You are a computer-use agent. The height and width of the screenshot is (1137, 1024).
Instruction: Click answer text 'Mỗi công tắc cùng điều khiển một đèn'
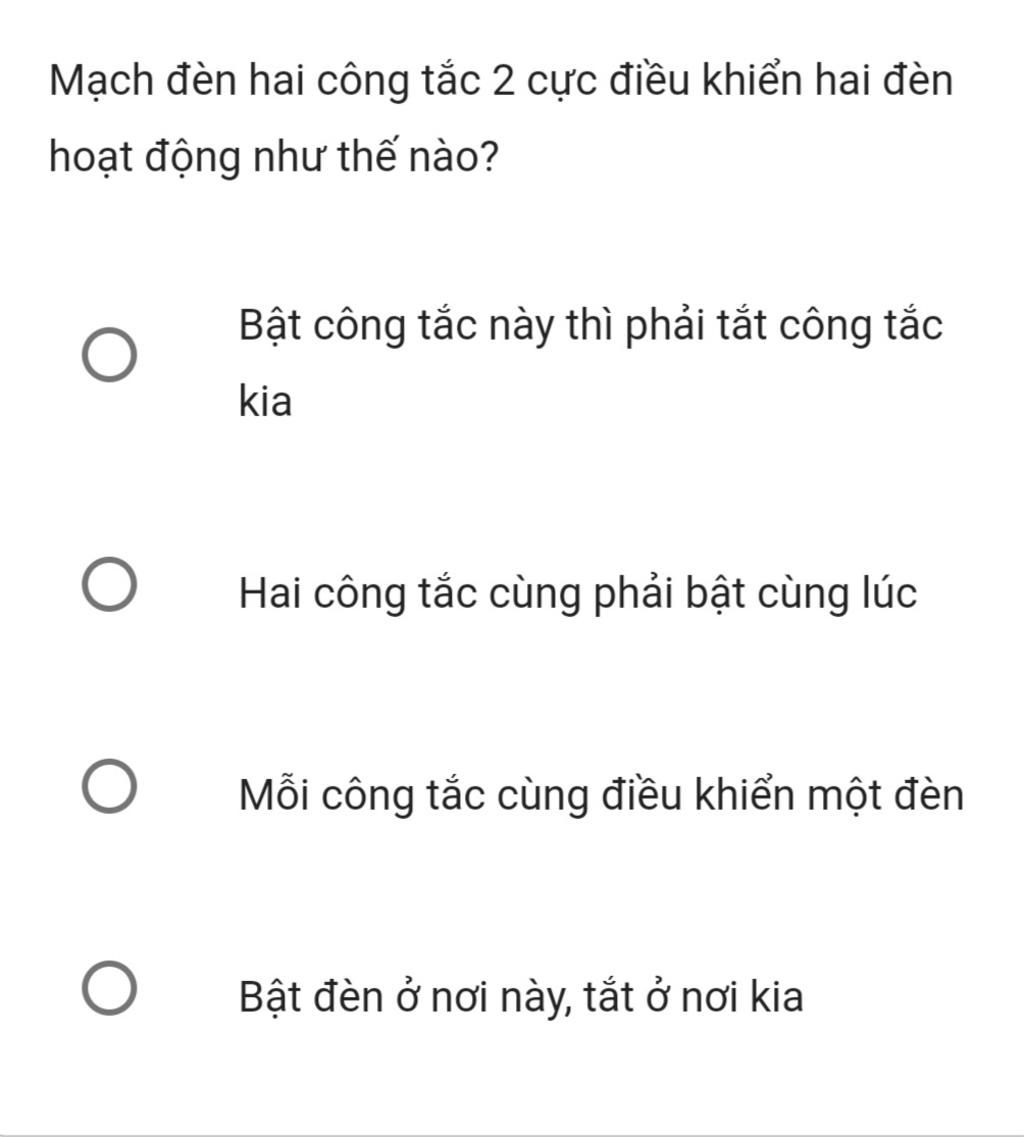[602, 795]
